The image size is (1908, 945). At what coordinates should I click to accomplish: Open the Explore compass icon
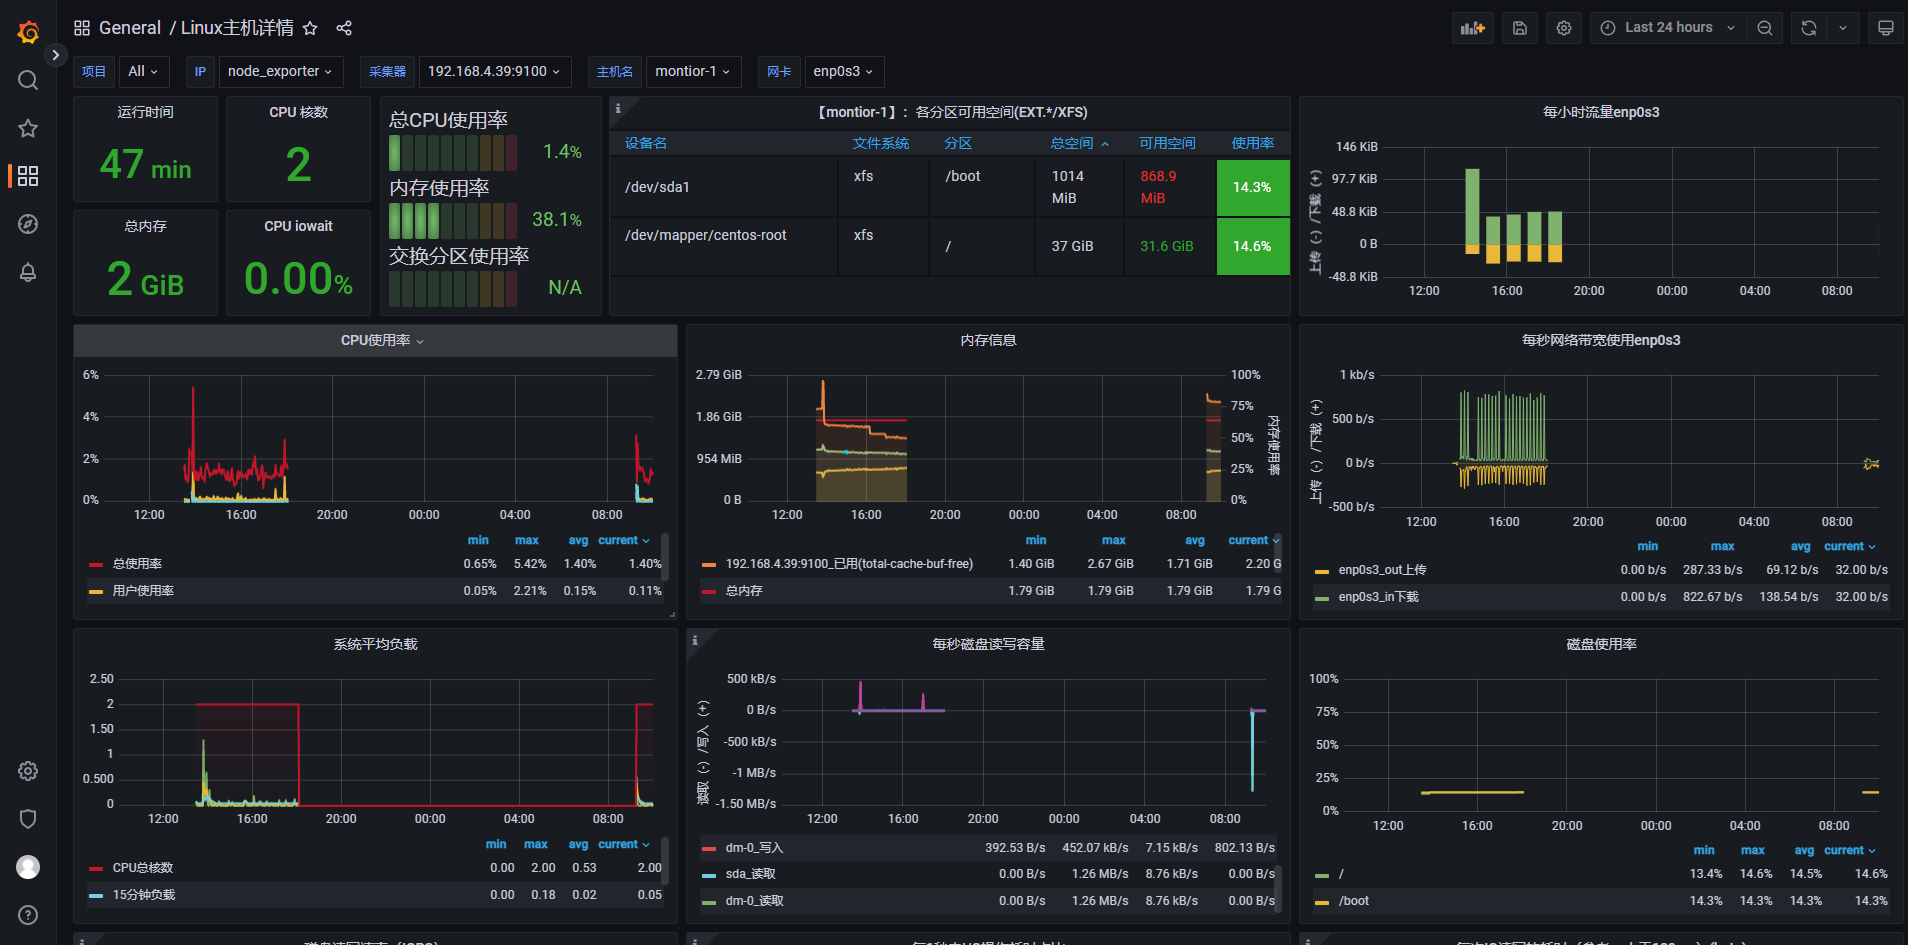tap(28, 224)
